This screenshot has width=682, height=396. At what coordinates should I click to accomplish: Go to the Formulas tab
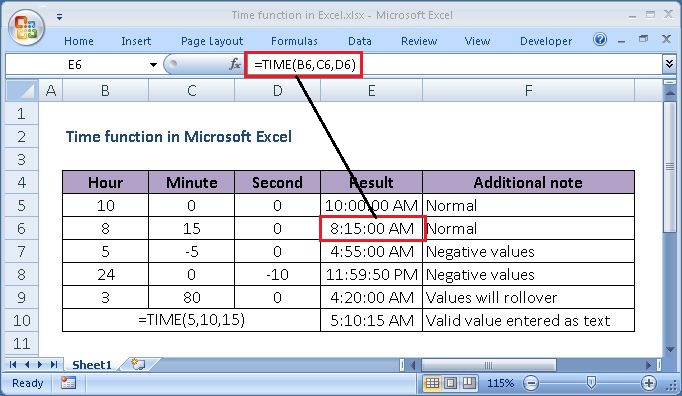[294, 41]
